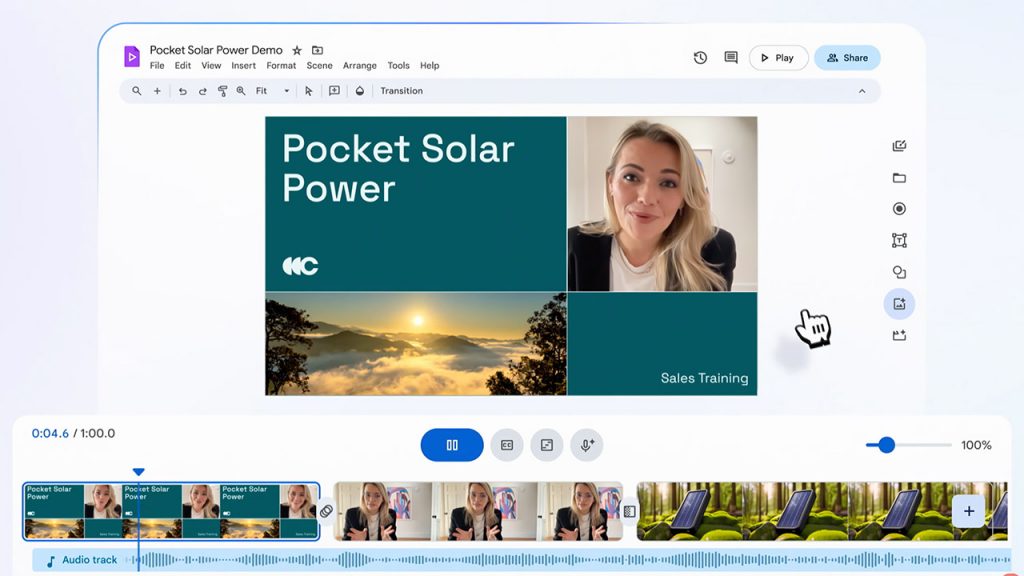
Task: Click the paint format roller icon
Action: pos(223,91)
